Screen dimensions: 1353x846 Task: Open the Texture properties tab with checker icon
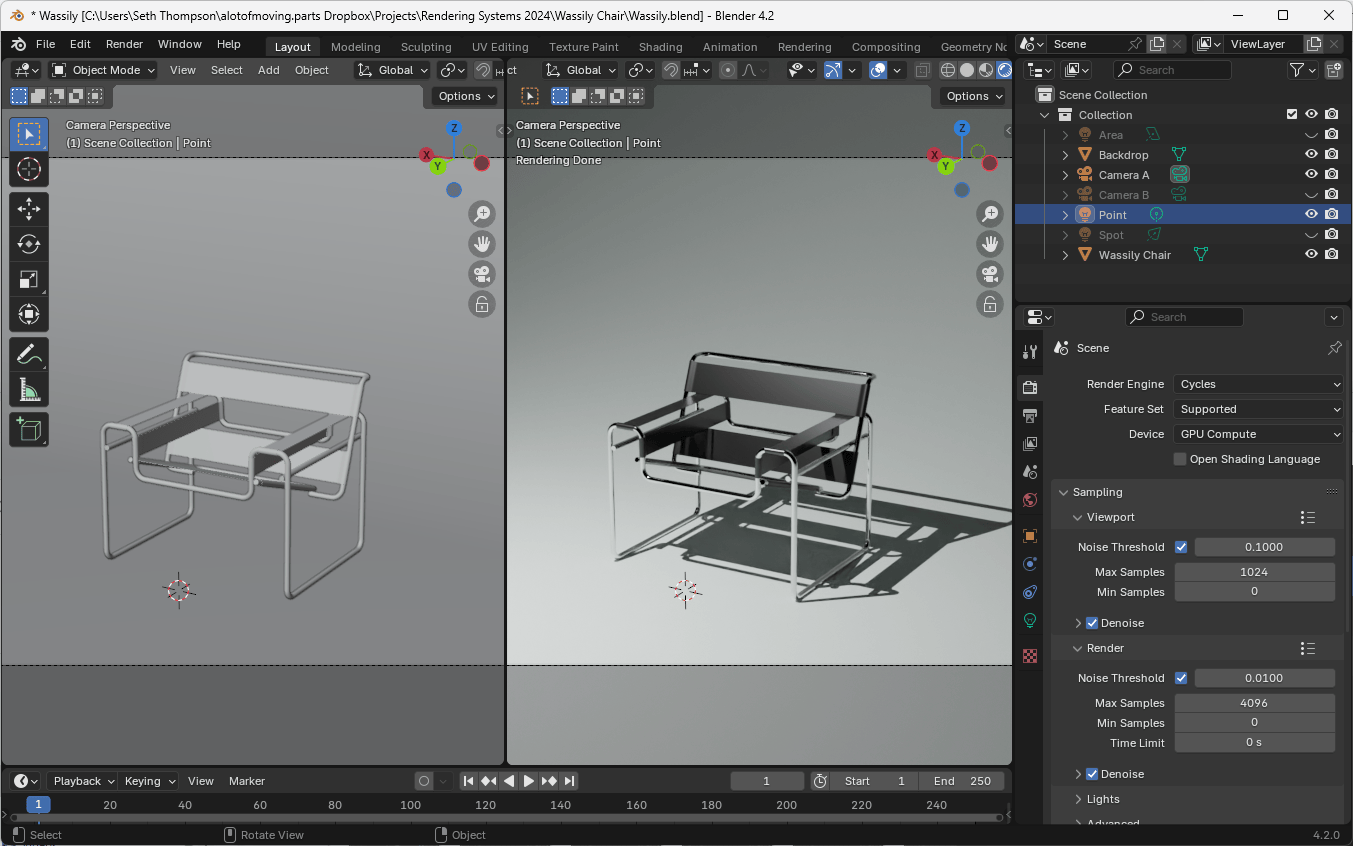click(1030, 656)
